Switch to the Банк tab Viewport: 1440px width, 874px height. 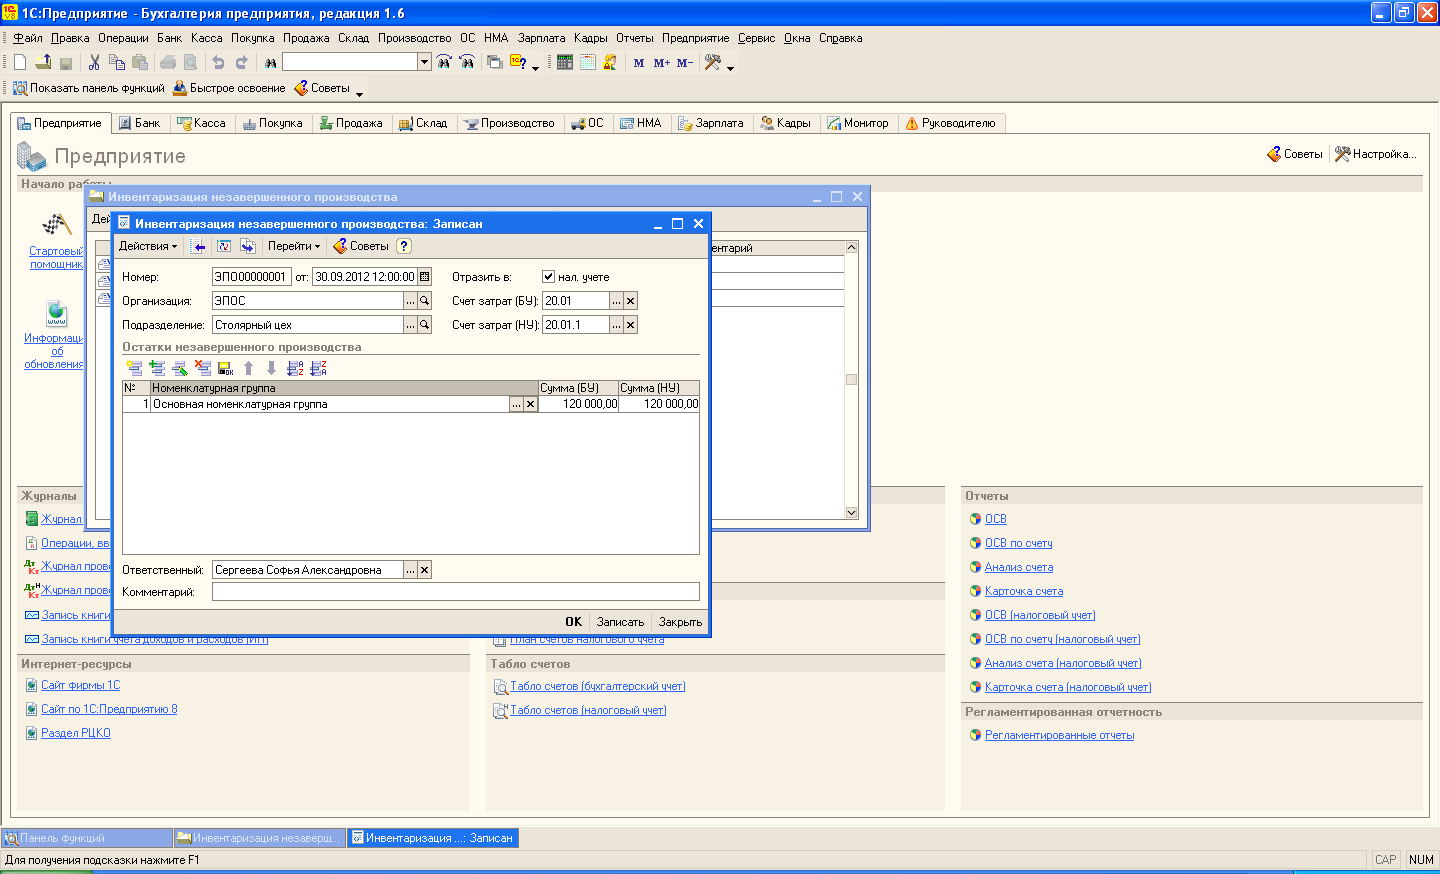[139, 123]
